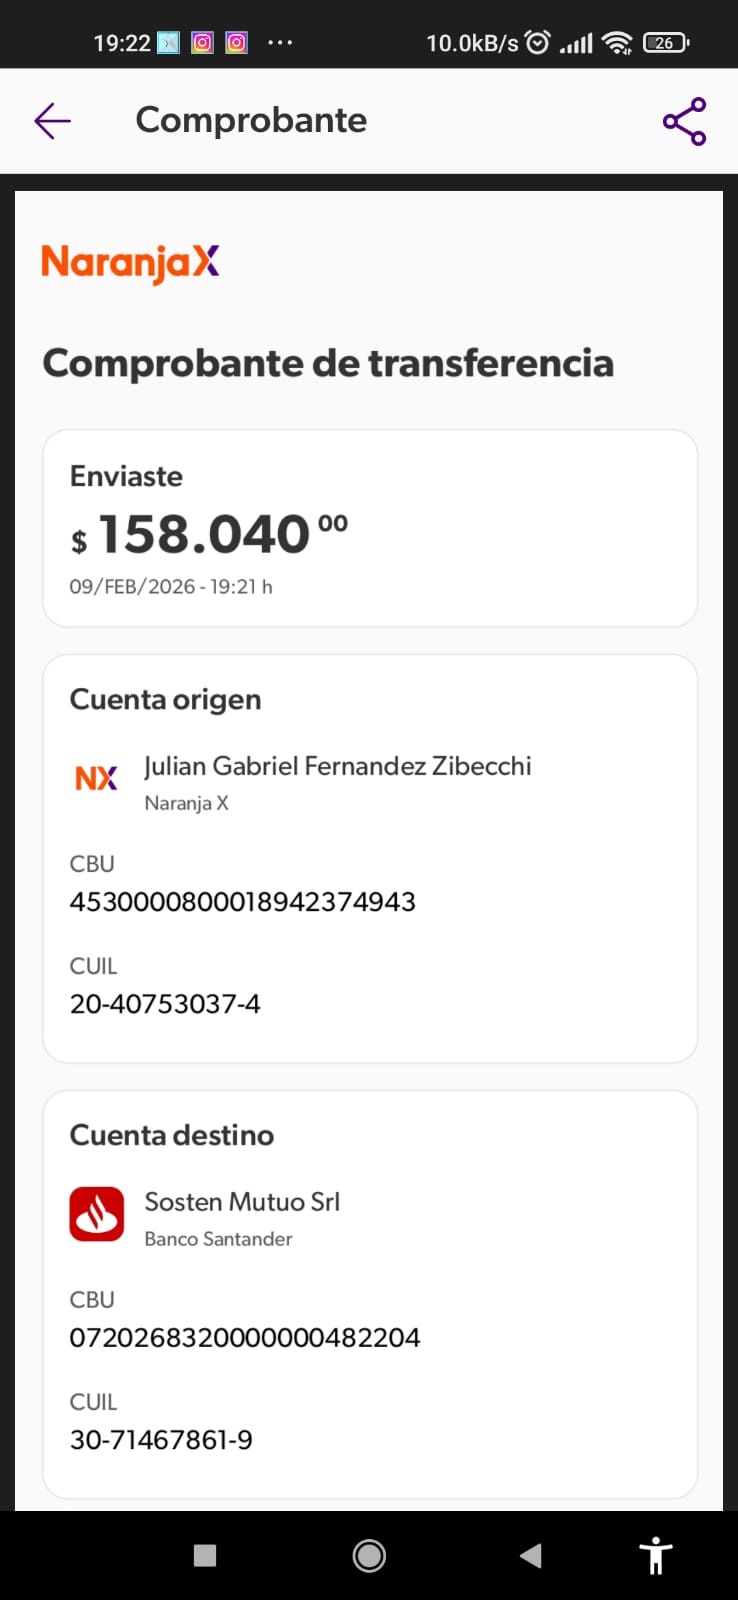Tap the origin CBU number
The height and width of the screenshot is (1600, 738).
pos(242,901)
